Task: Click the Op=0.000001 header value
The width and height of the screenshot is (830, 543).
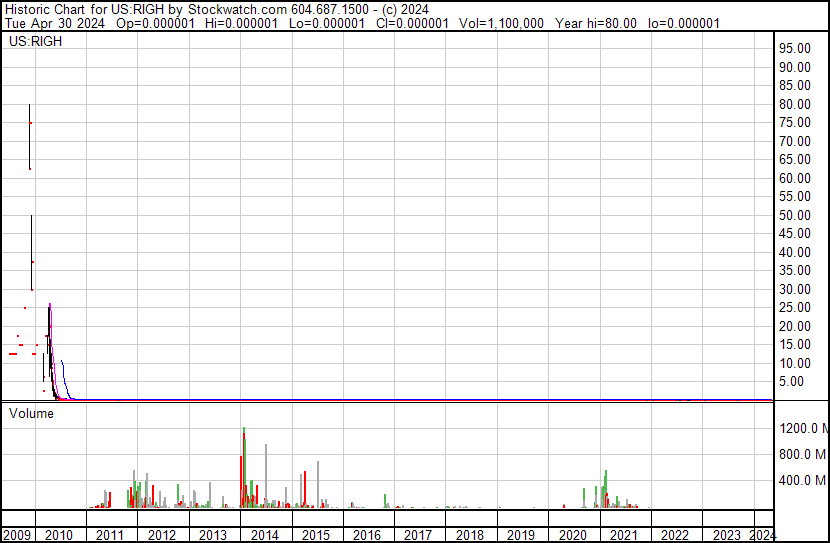Action: point(156,23)
